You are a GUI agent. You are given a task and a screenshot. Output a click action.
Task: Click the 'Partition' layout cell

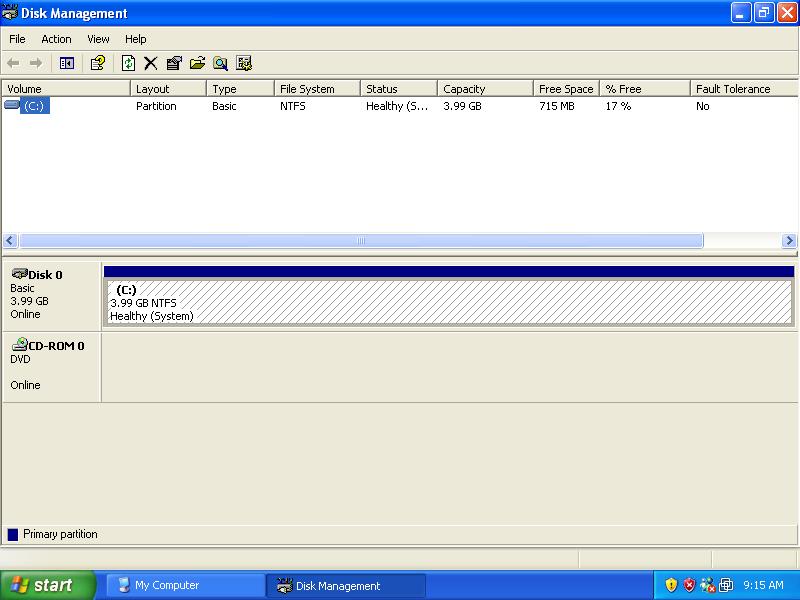pyautogui.click(x=156, y=106)
